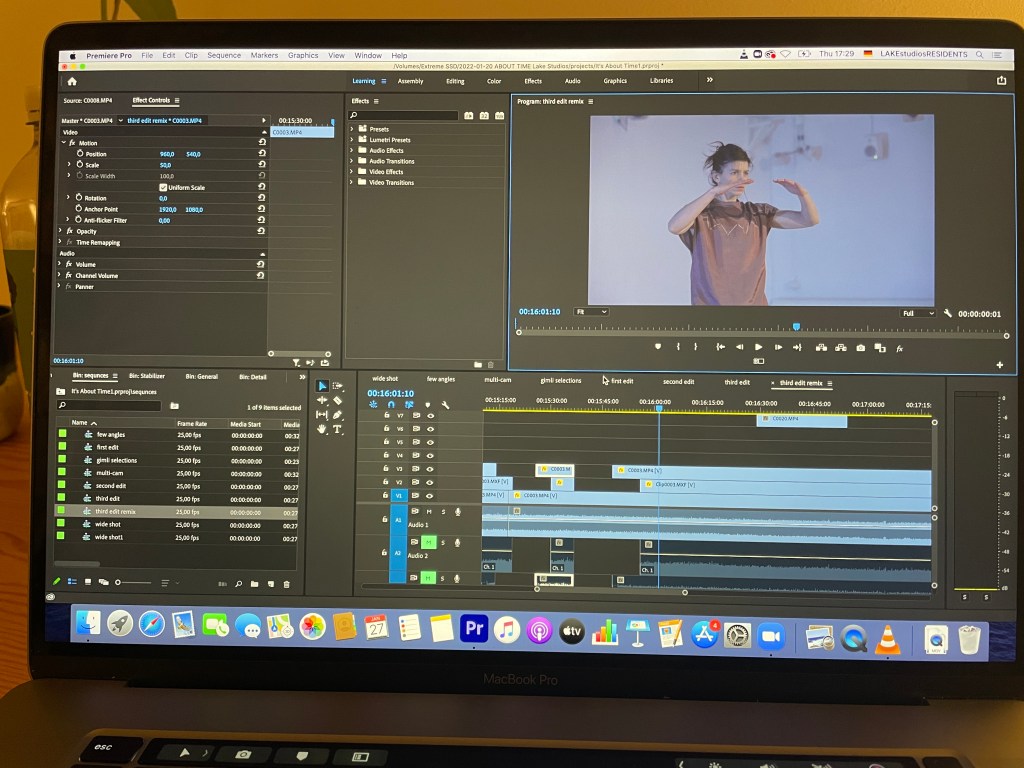Switch to the Color workspace tab
This screenshot has height=768, width=1024.
coord(494,81)
